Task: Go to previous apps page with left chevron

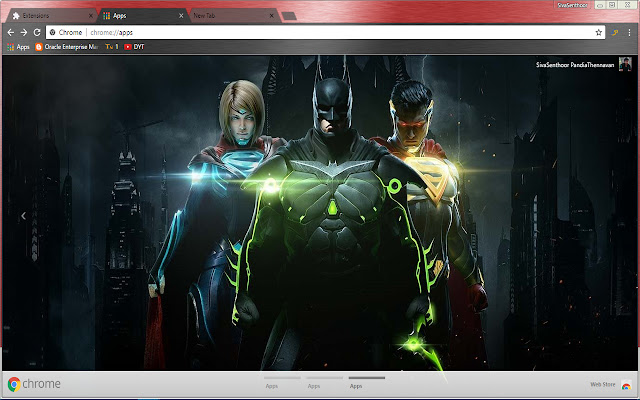Action: [x=24, y=216]
